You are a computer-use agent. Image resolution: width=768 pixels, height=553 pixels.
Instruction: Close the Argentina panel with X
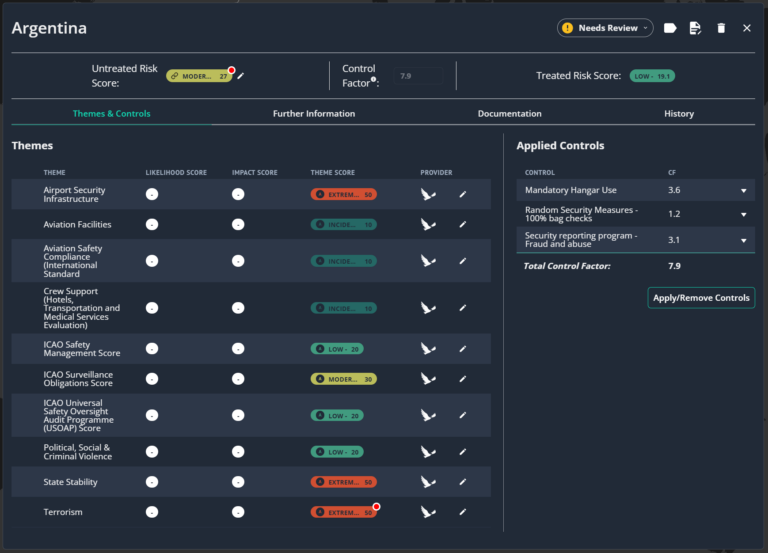tap(746, 28)
